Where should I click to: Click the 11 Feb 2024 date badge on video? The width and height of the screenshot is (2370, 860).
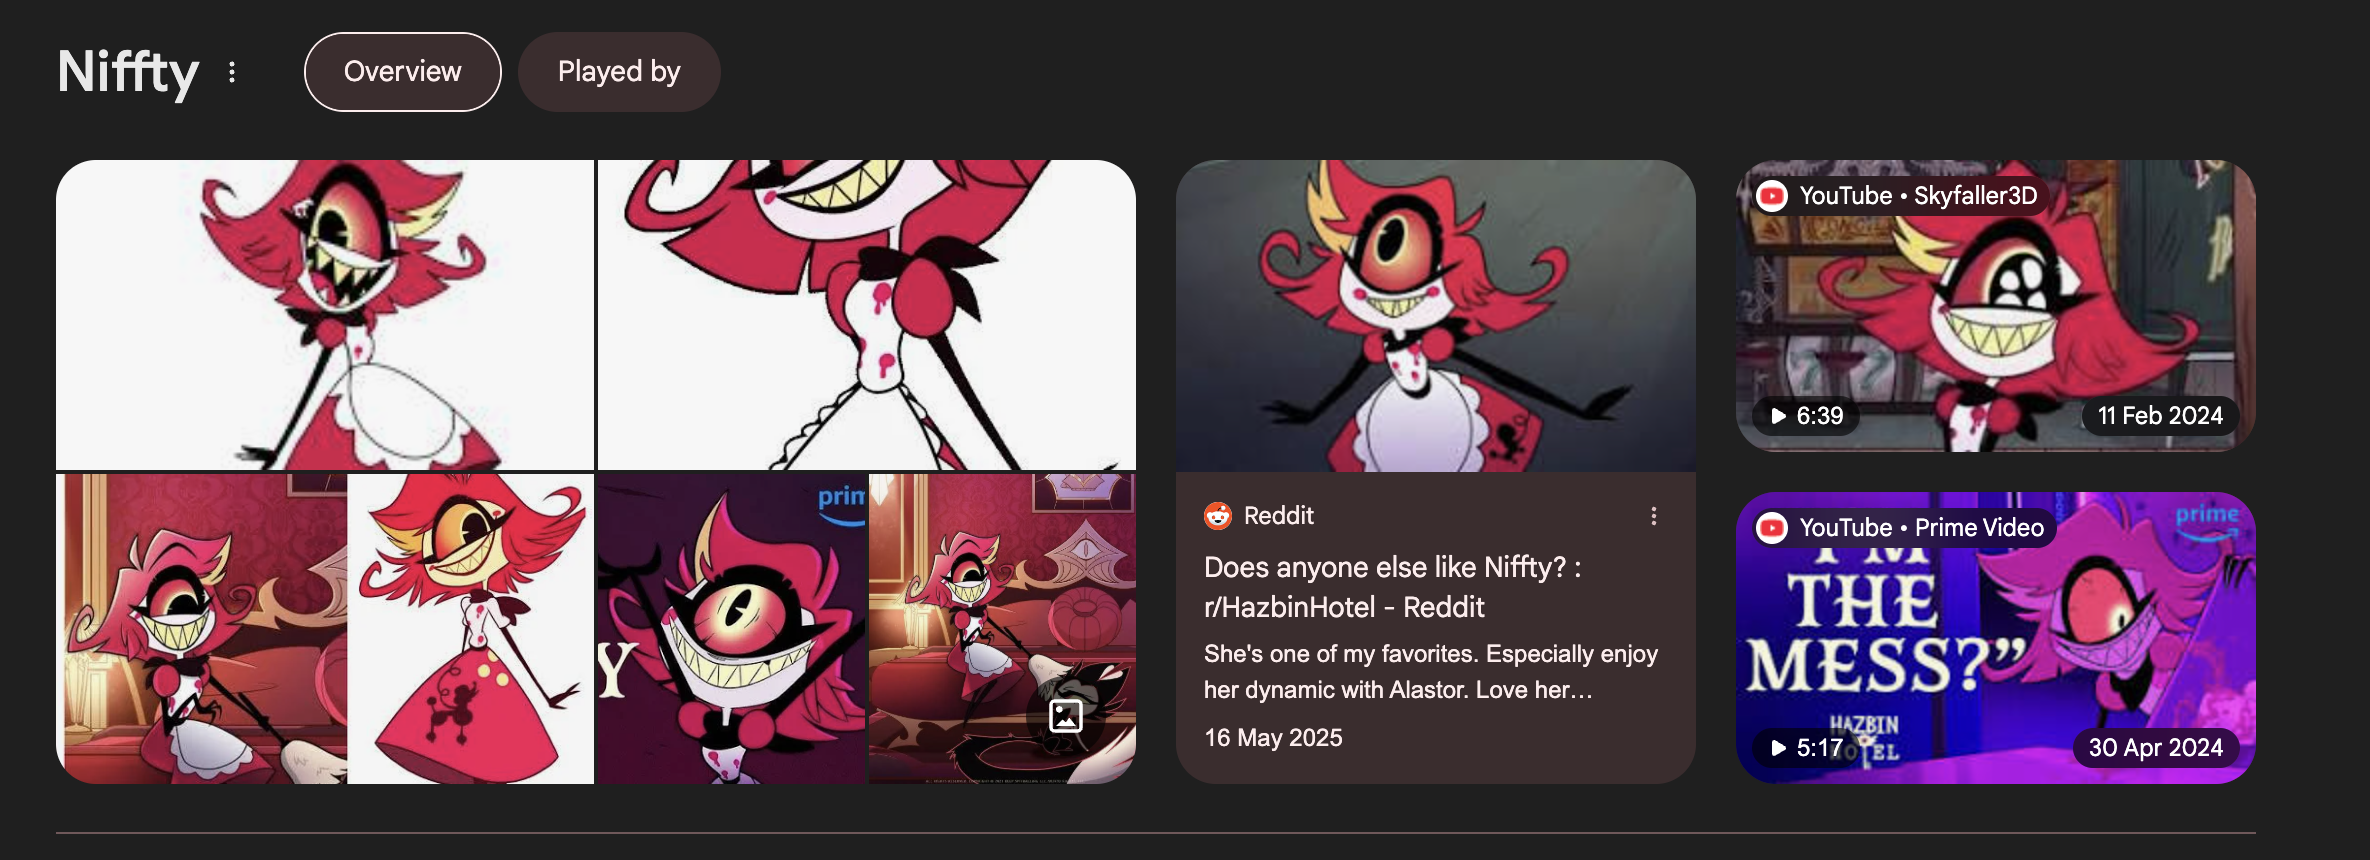[x=2160, y=416]
